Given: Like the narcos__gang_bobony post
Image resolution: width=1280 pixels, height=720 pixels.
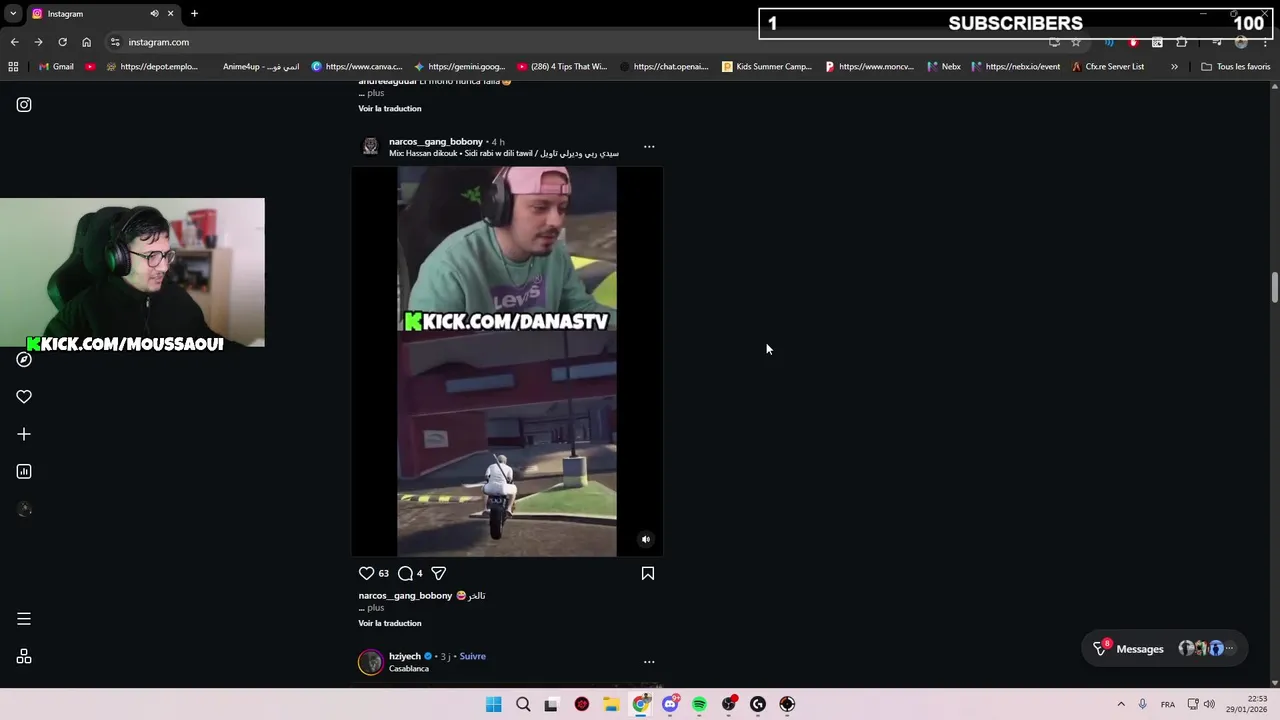Looking at the screenshot, I should (x=366, y=573).
